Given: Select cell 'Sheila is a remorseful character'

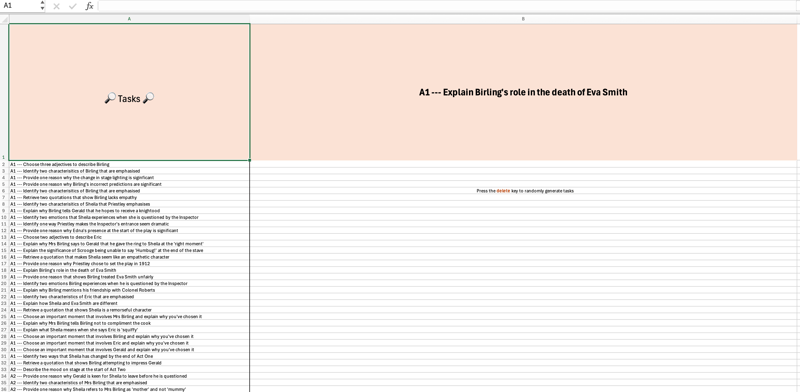Looking at the screenshot, I should (x=129, y=310).
